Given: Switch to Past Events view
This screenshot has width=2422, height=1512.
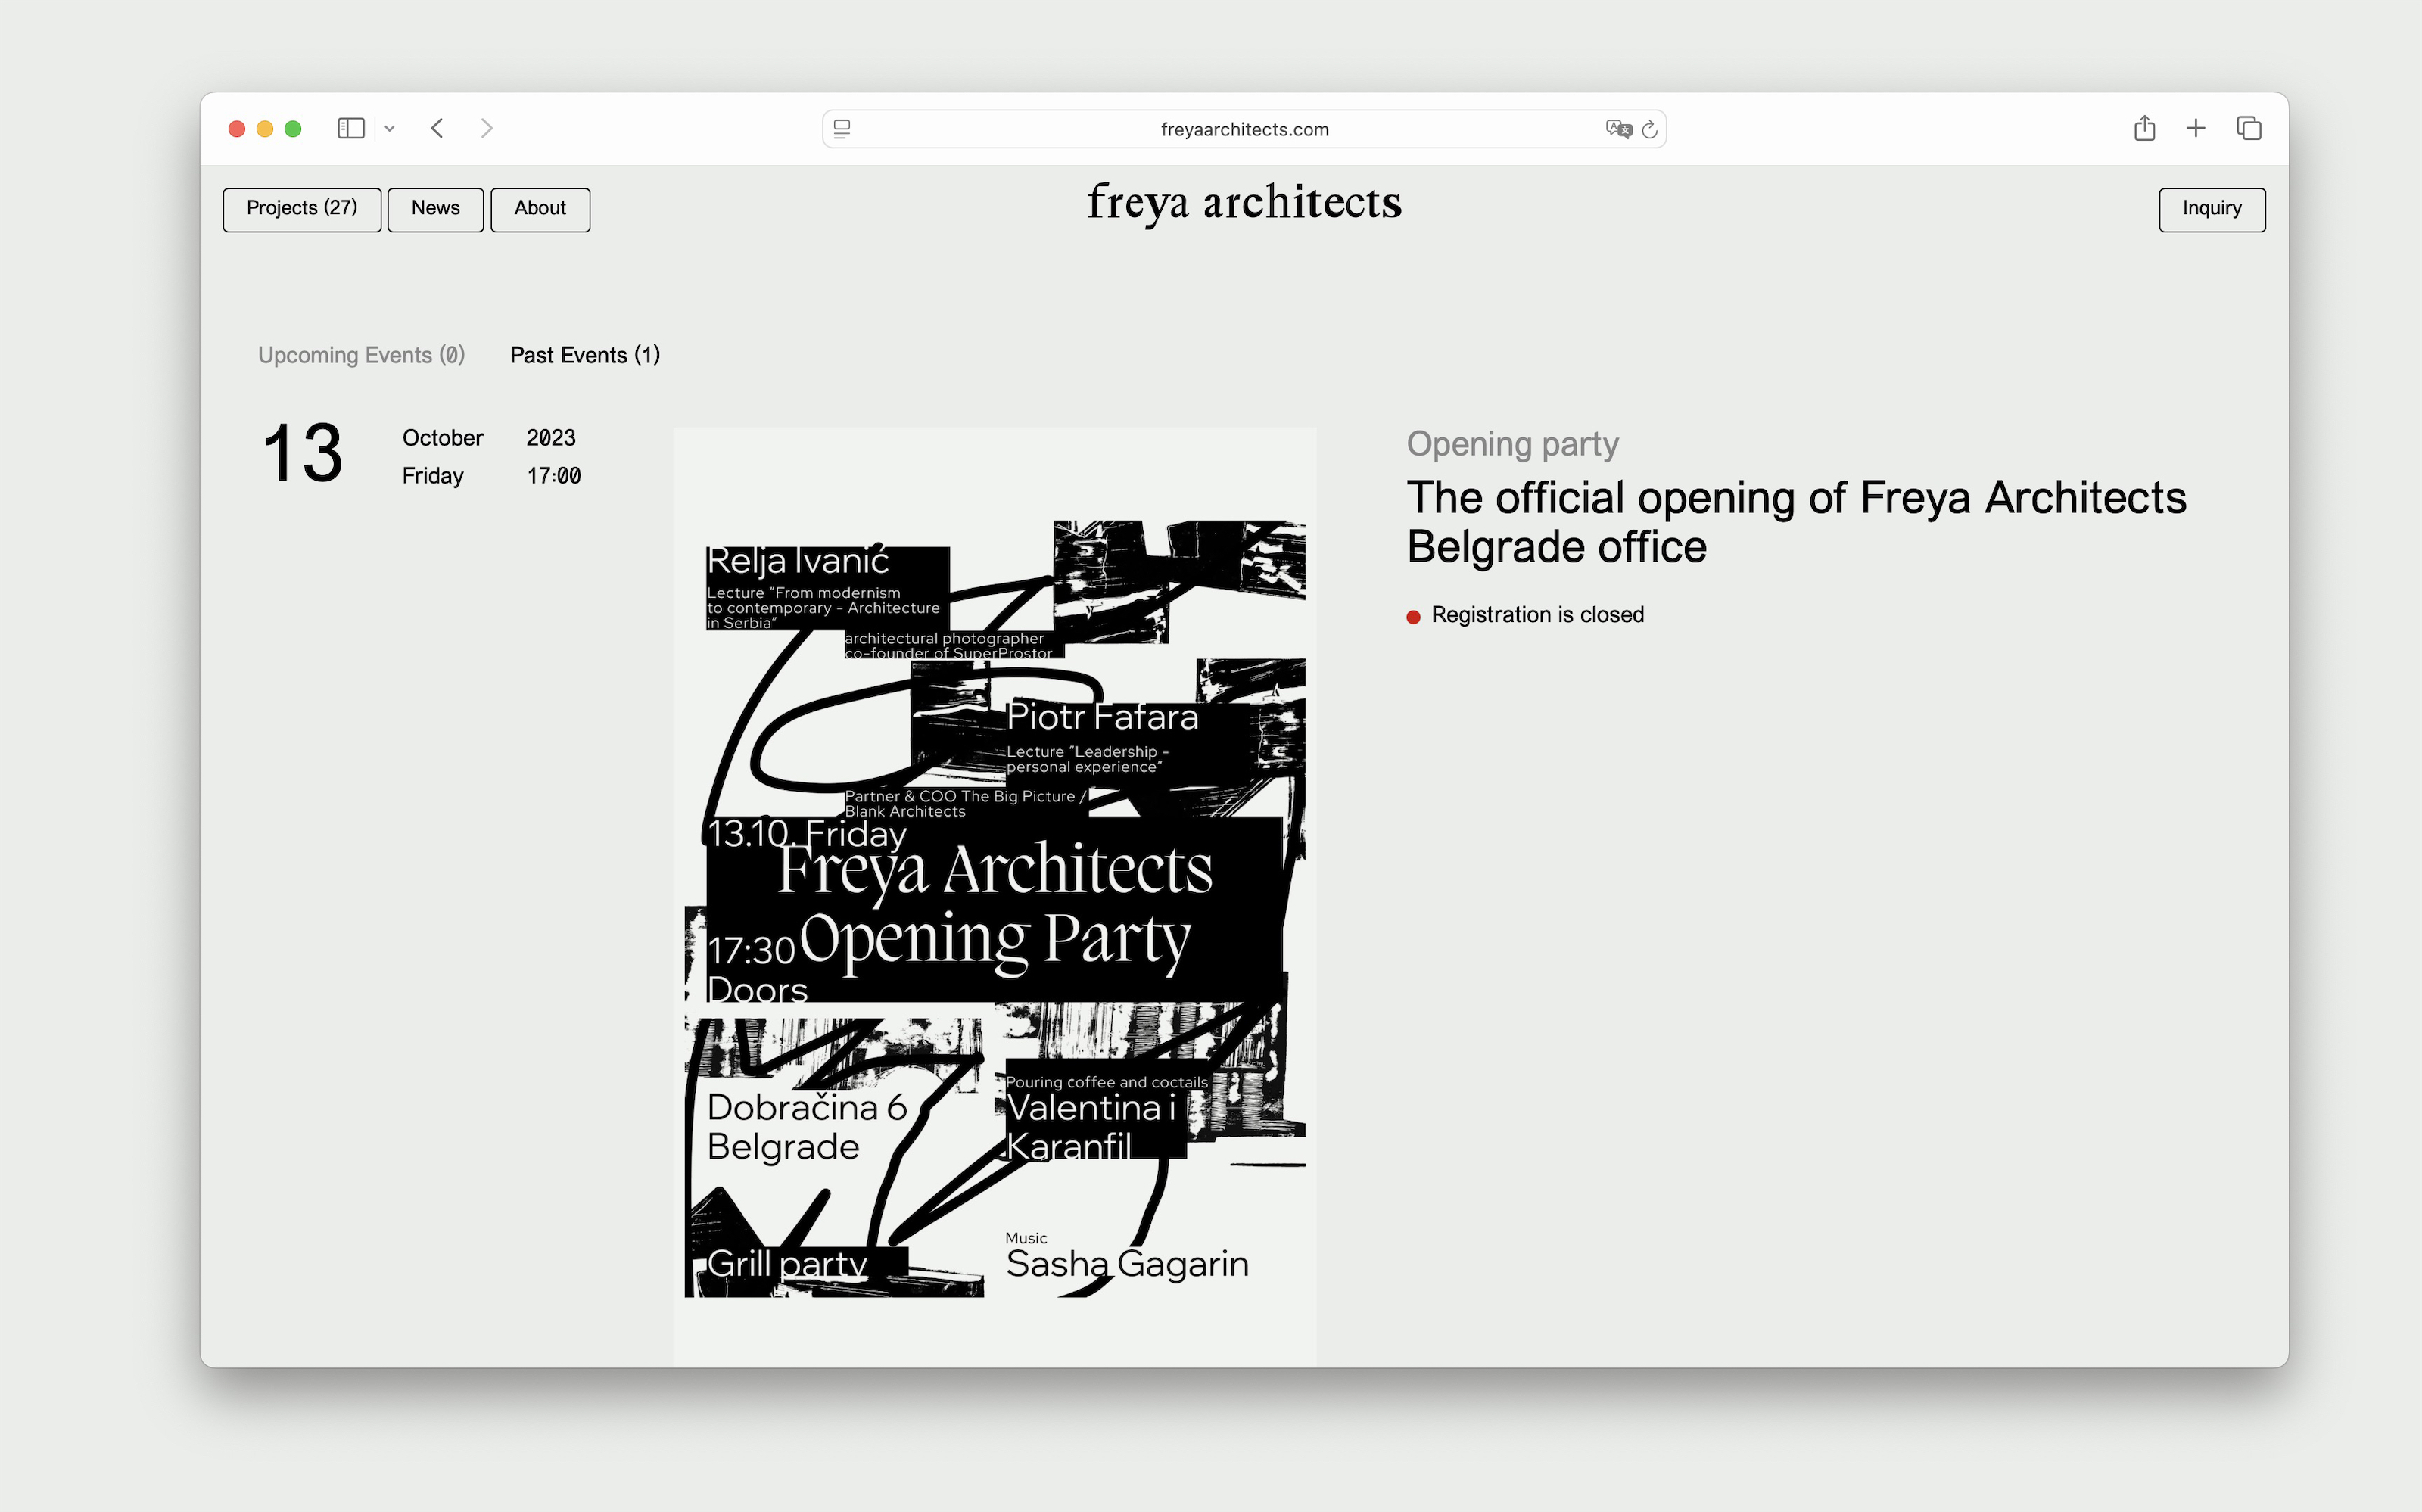Looking at the screenshot, I should click(584, 355).
